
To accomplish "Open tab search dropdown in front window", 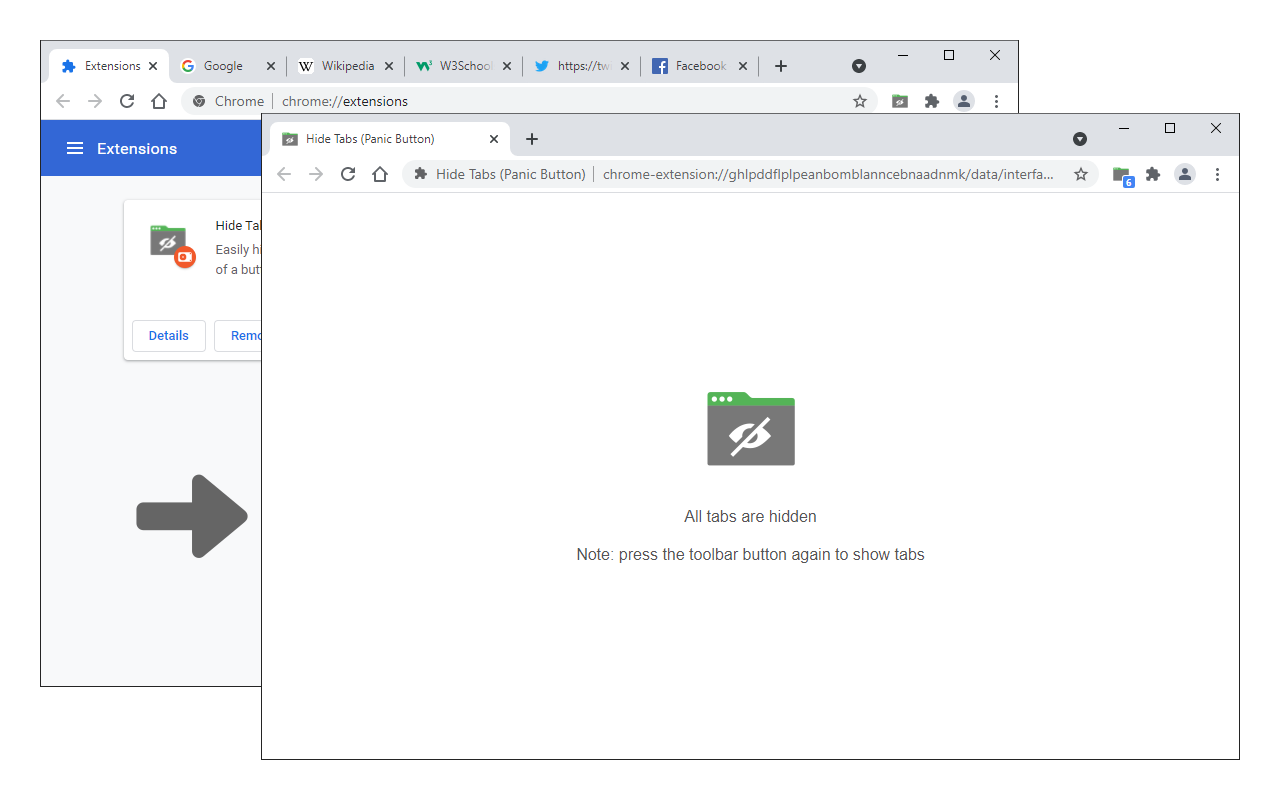I will (1080, 139).
